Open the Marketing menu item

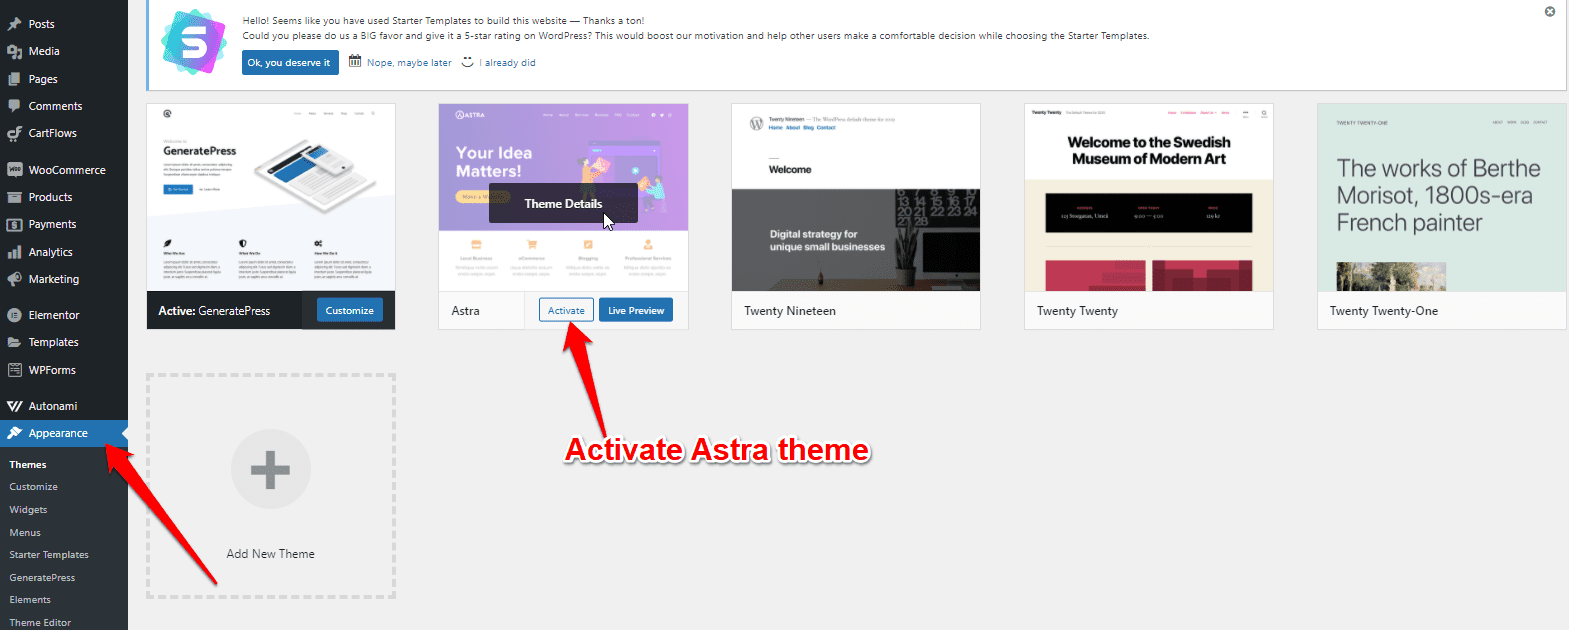pyautogui.click(x=54, y=279)
